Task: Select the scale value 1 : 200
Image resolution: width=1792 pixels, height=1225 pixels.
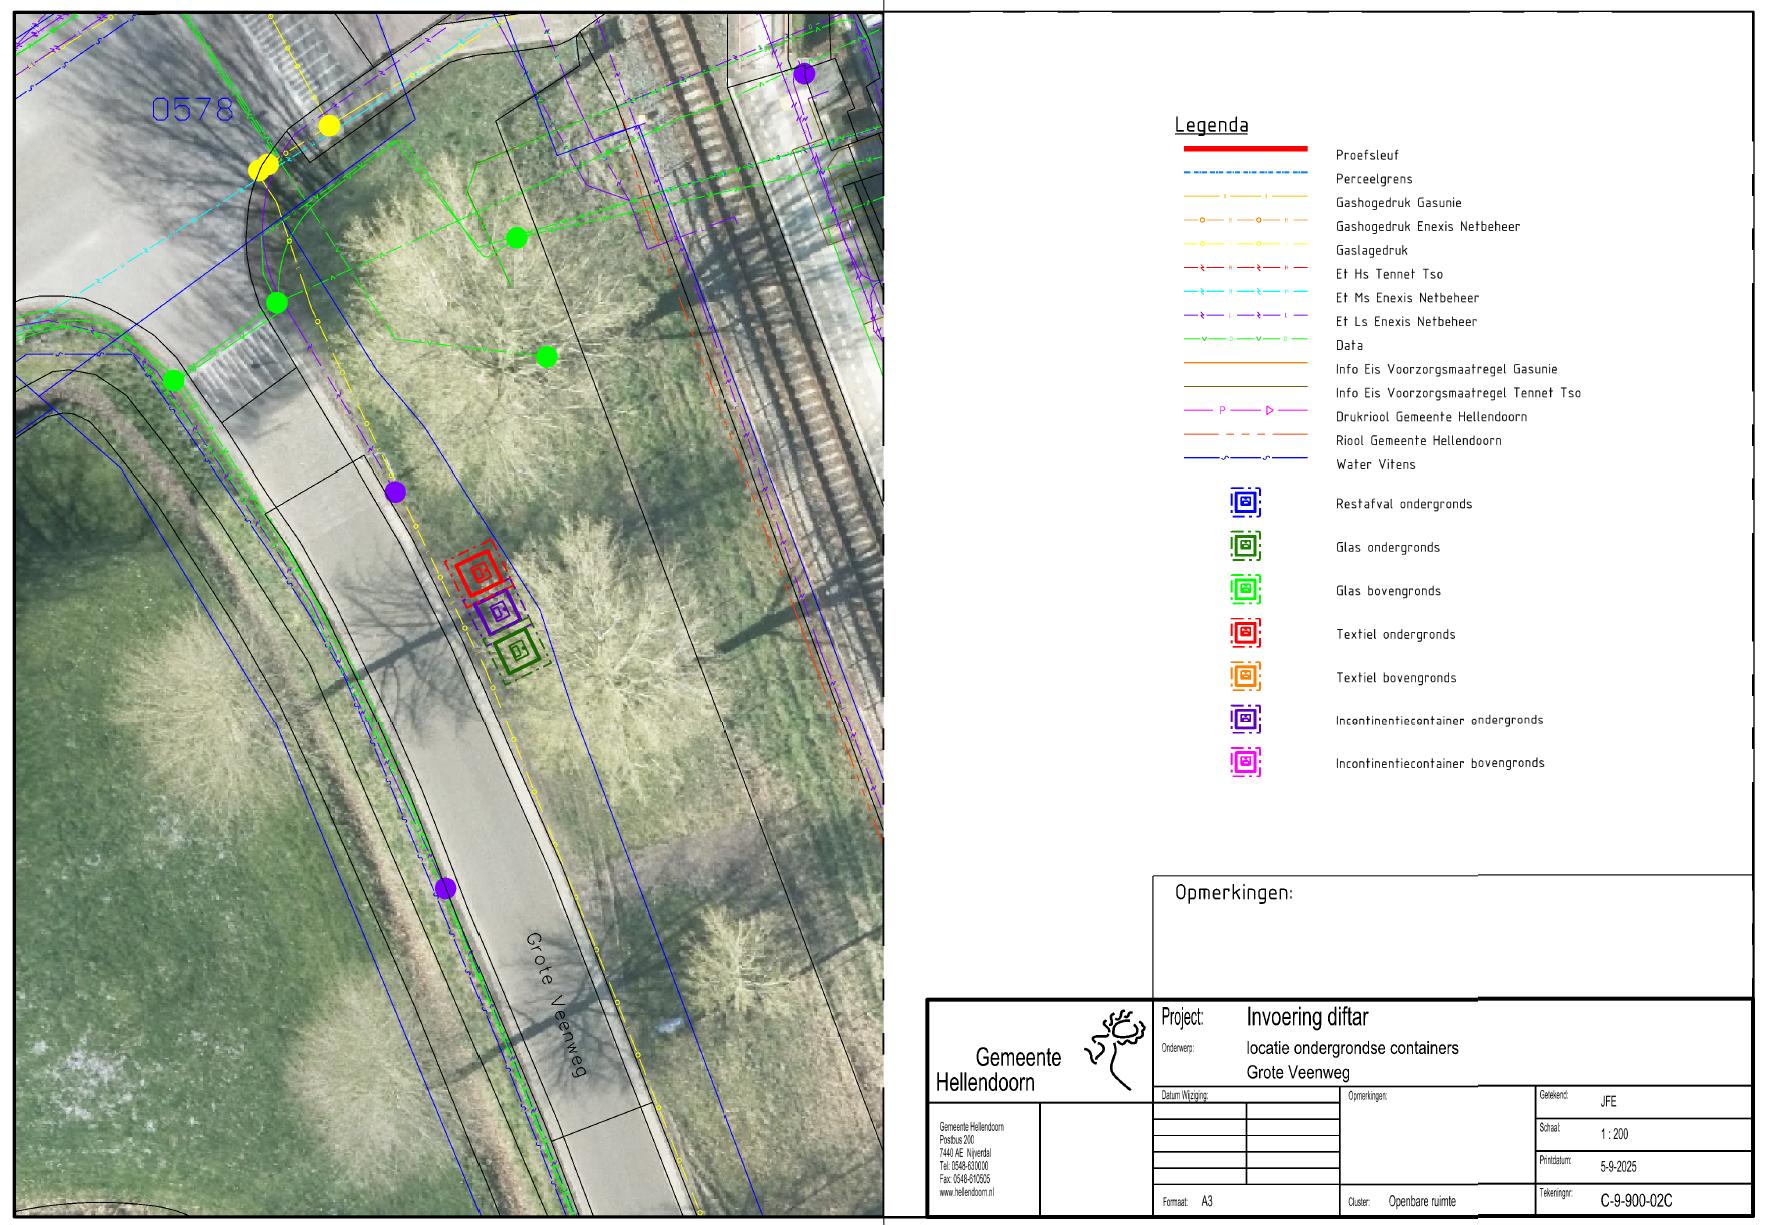Action: click(1614, 1134)
